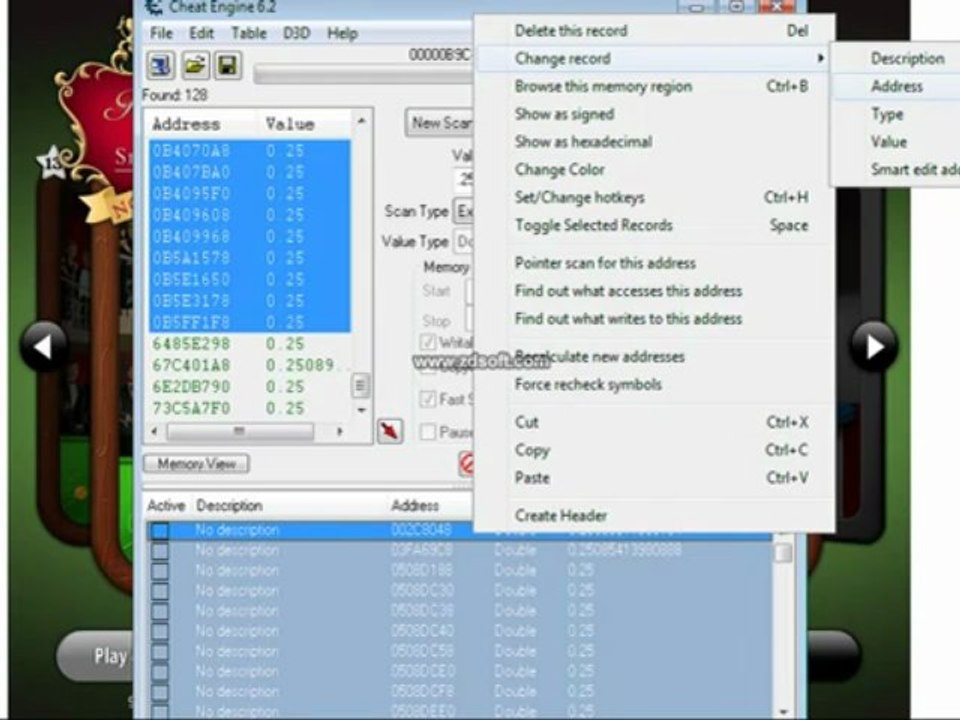The height and width of the screenshot is (720, 960).
Task: Select Show as hexadecimal option
Action: [654, 141]
